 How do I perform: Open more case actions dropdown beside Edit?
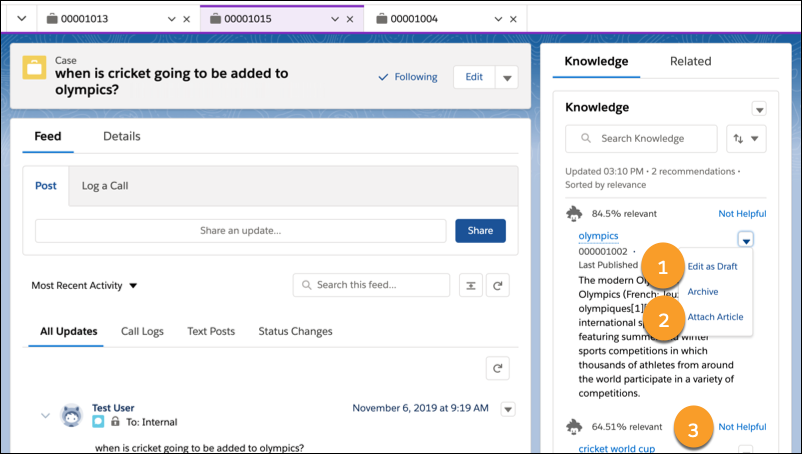[x=507, y=77]
